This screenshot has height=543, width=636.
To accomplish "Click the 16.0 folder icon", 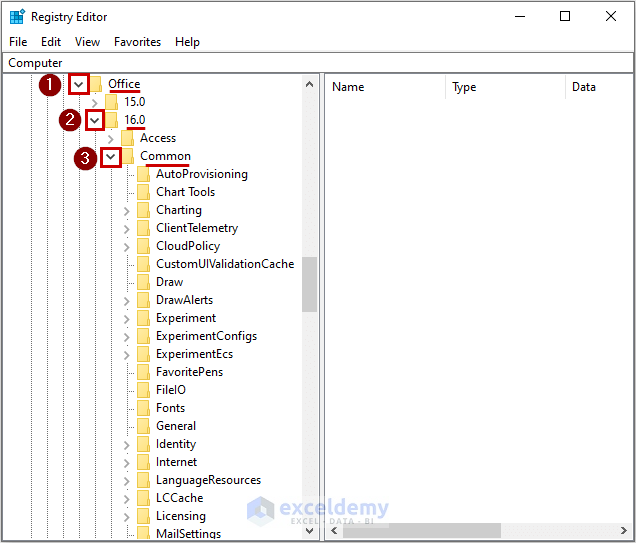I will (x=111, y=120).
